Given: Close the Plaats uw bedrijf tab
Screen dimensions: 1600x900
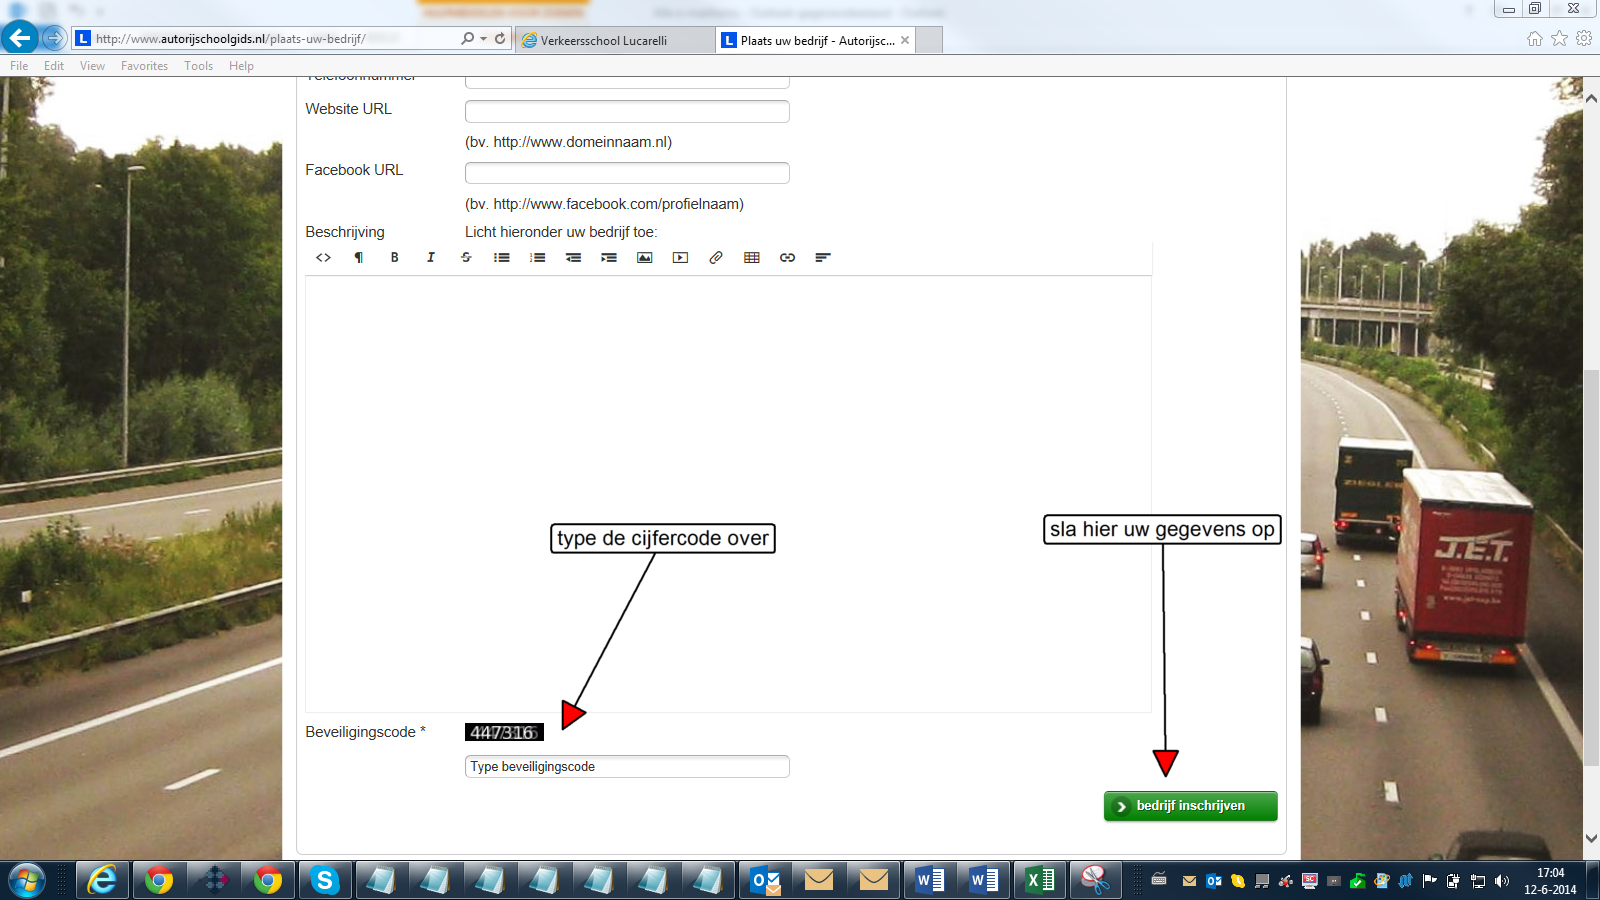Looking at the screenshot, I should point(905,40).
